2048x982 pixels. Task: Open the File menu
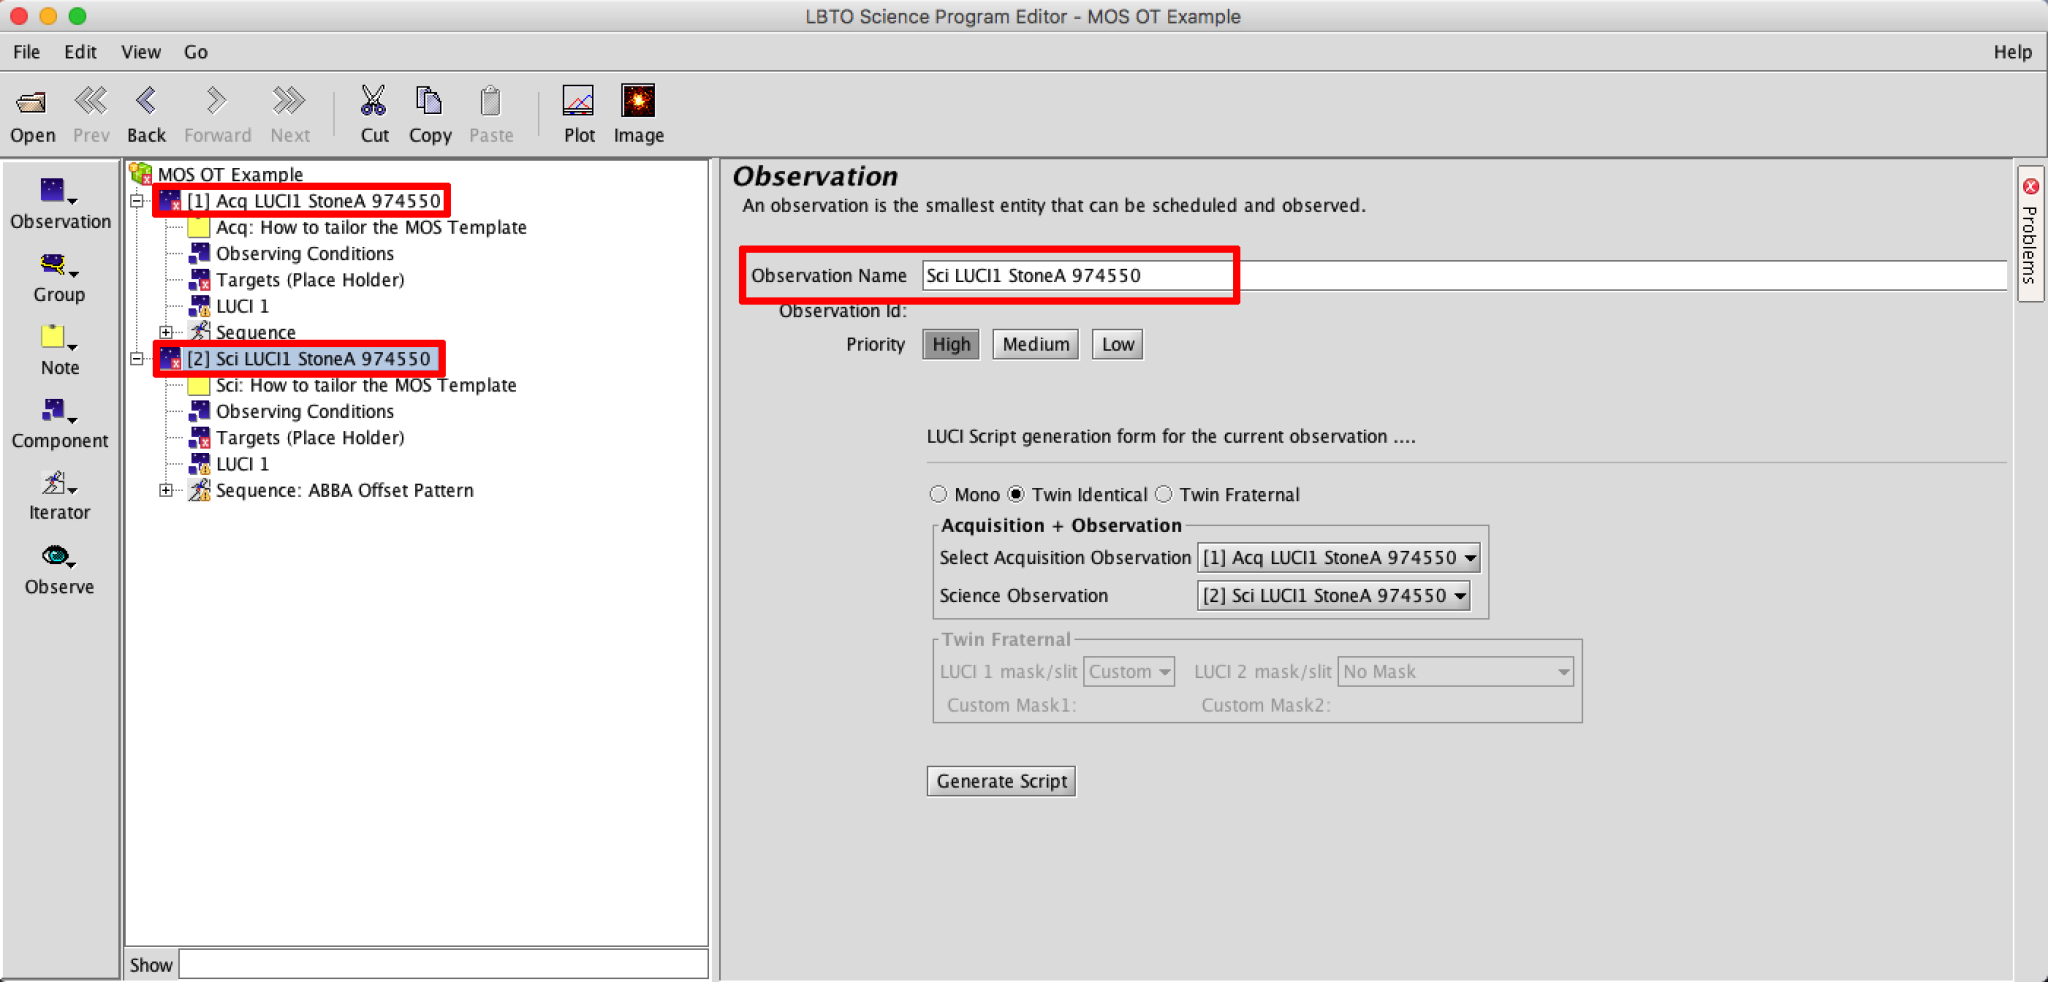click(27, 52)
